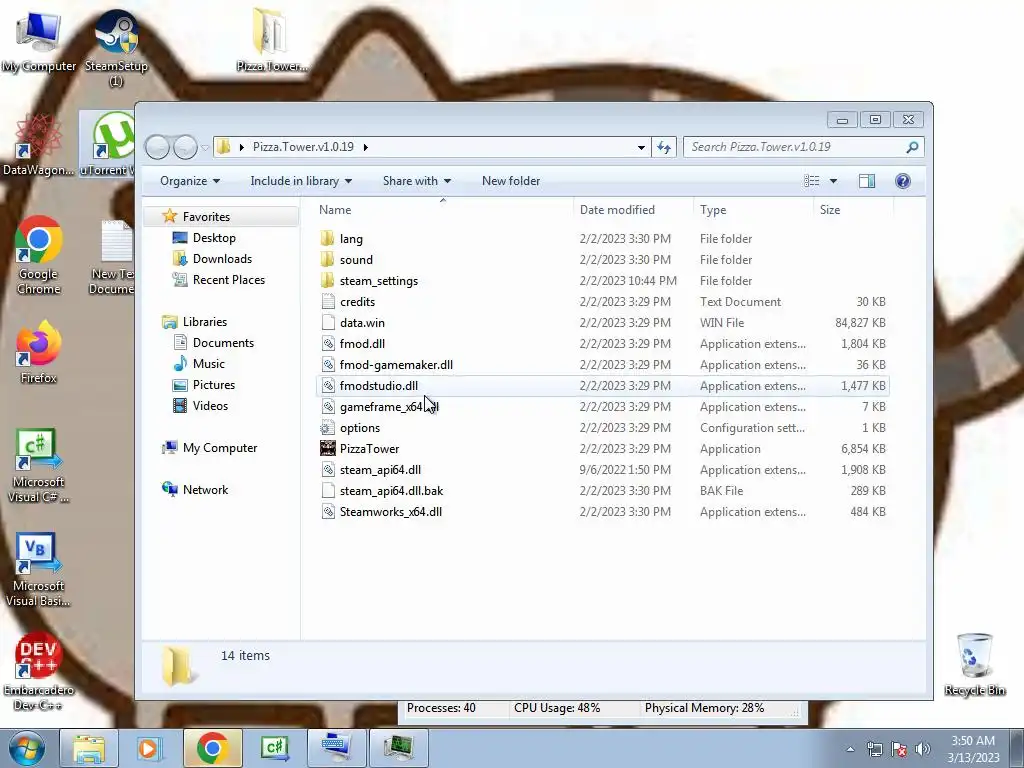This screenshot has height=768, width=1024.
Task: Click the Steamworks_x64.dll file icon
Action: tap(328, 511)
